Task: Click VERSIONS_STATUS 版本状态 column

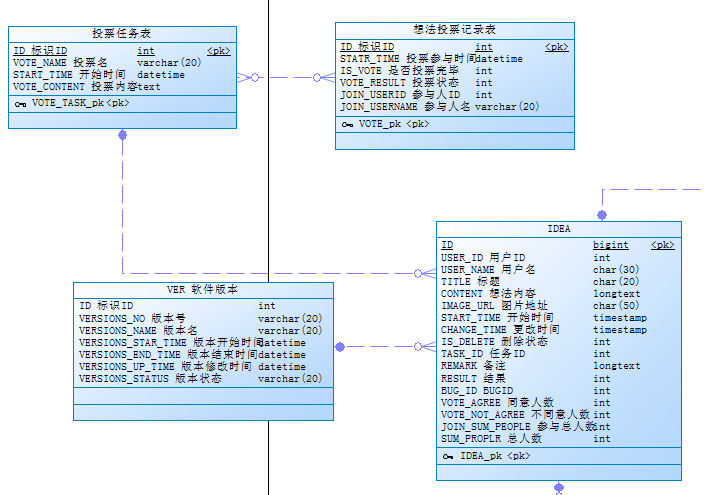Action: (x=150, y=379)
